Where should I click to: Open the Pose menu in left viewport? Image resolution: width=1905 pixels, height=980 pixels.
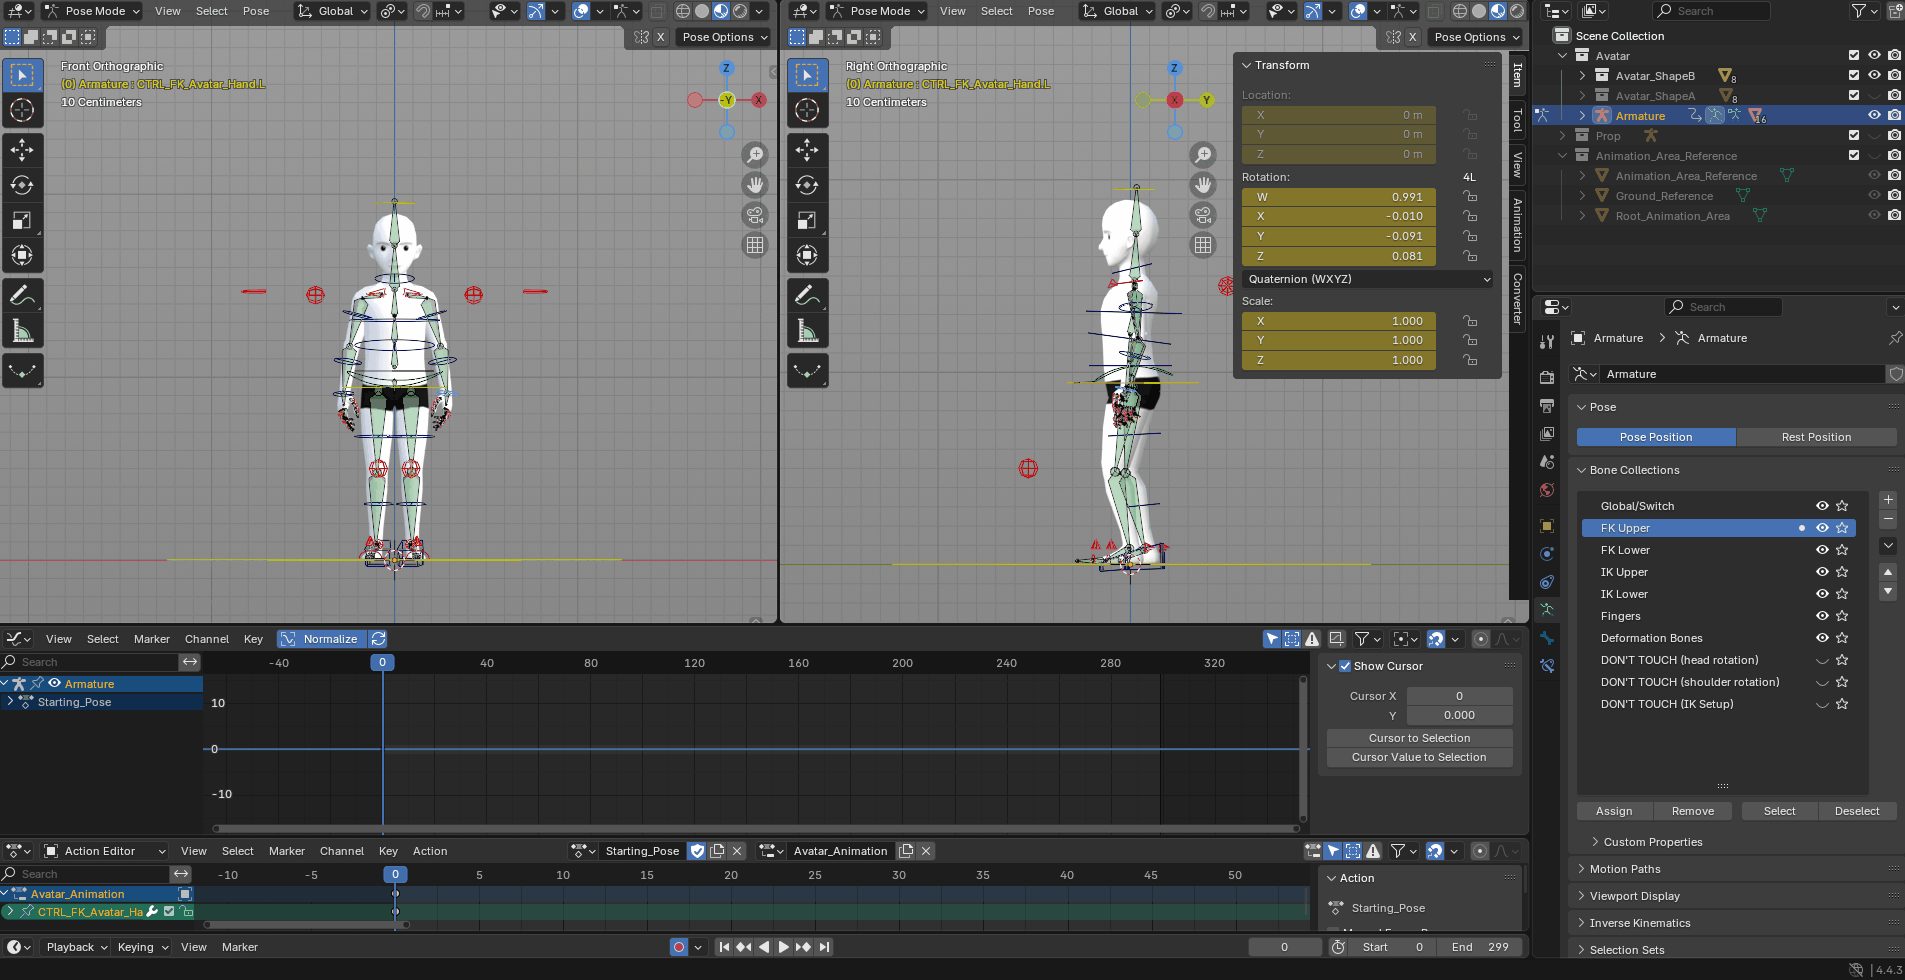click(256, 11)
